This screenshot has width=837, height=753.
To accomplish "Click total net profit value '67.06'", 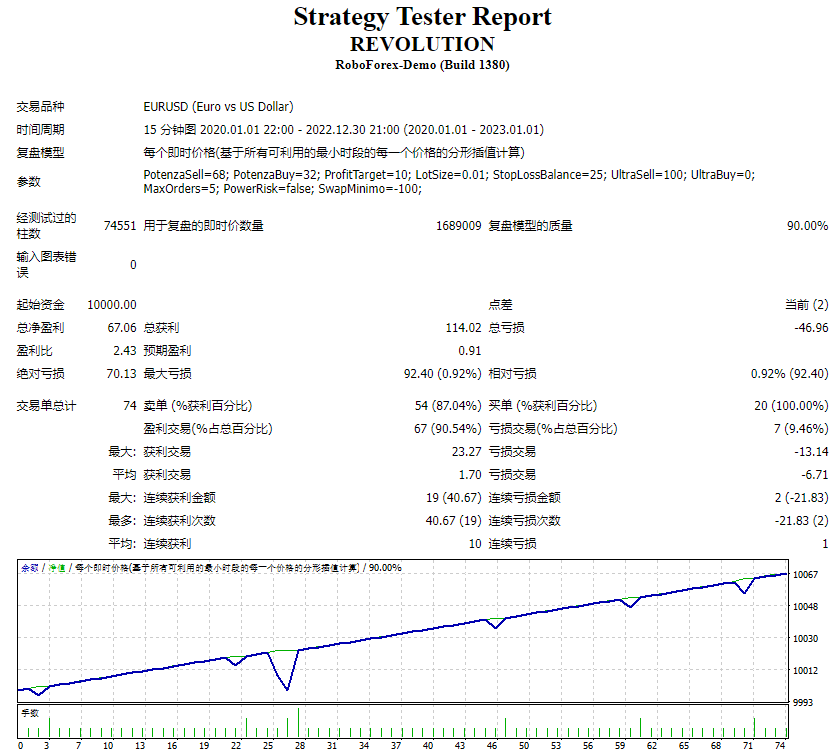I will [x=122, y=328].
